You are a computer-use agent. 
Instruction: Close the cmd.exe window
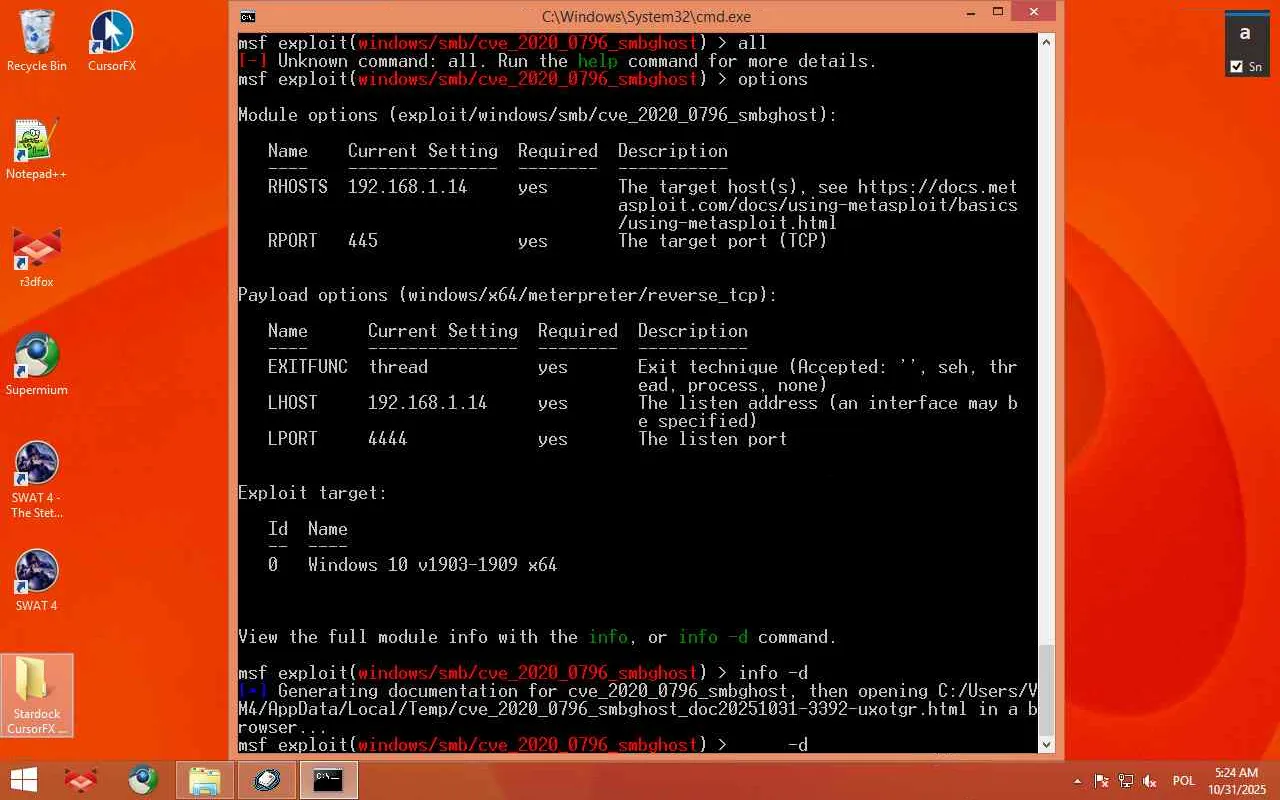tap(1033, 12)
